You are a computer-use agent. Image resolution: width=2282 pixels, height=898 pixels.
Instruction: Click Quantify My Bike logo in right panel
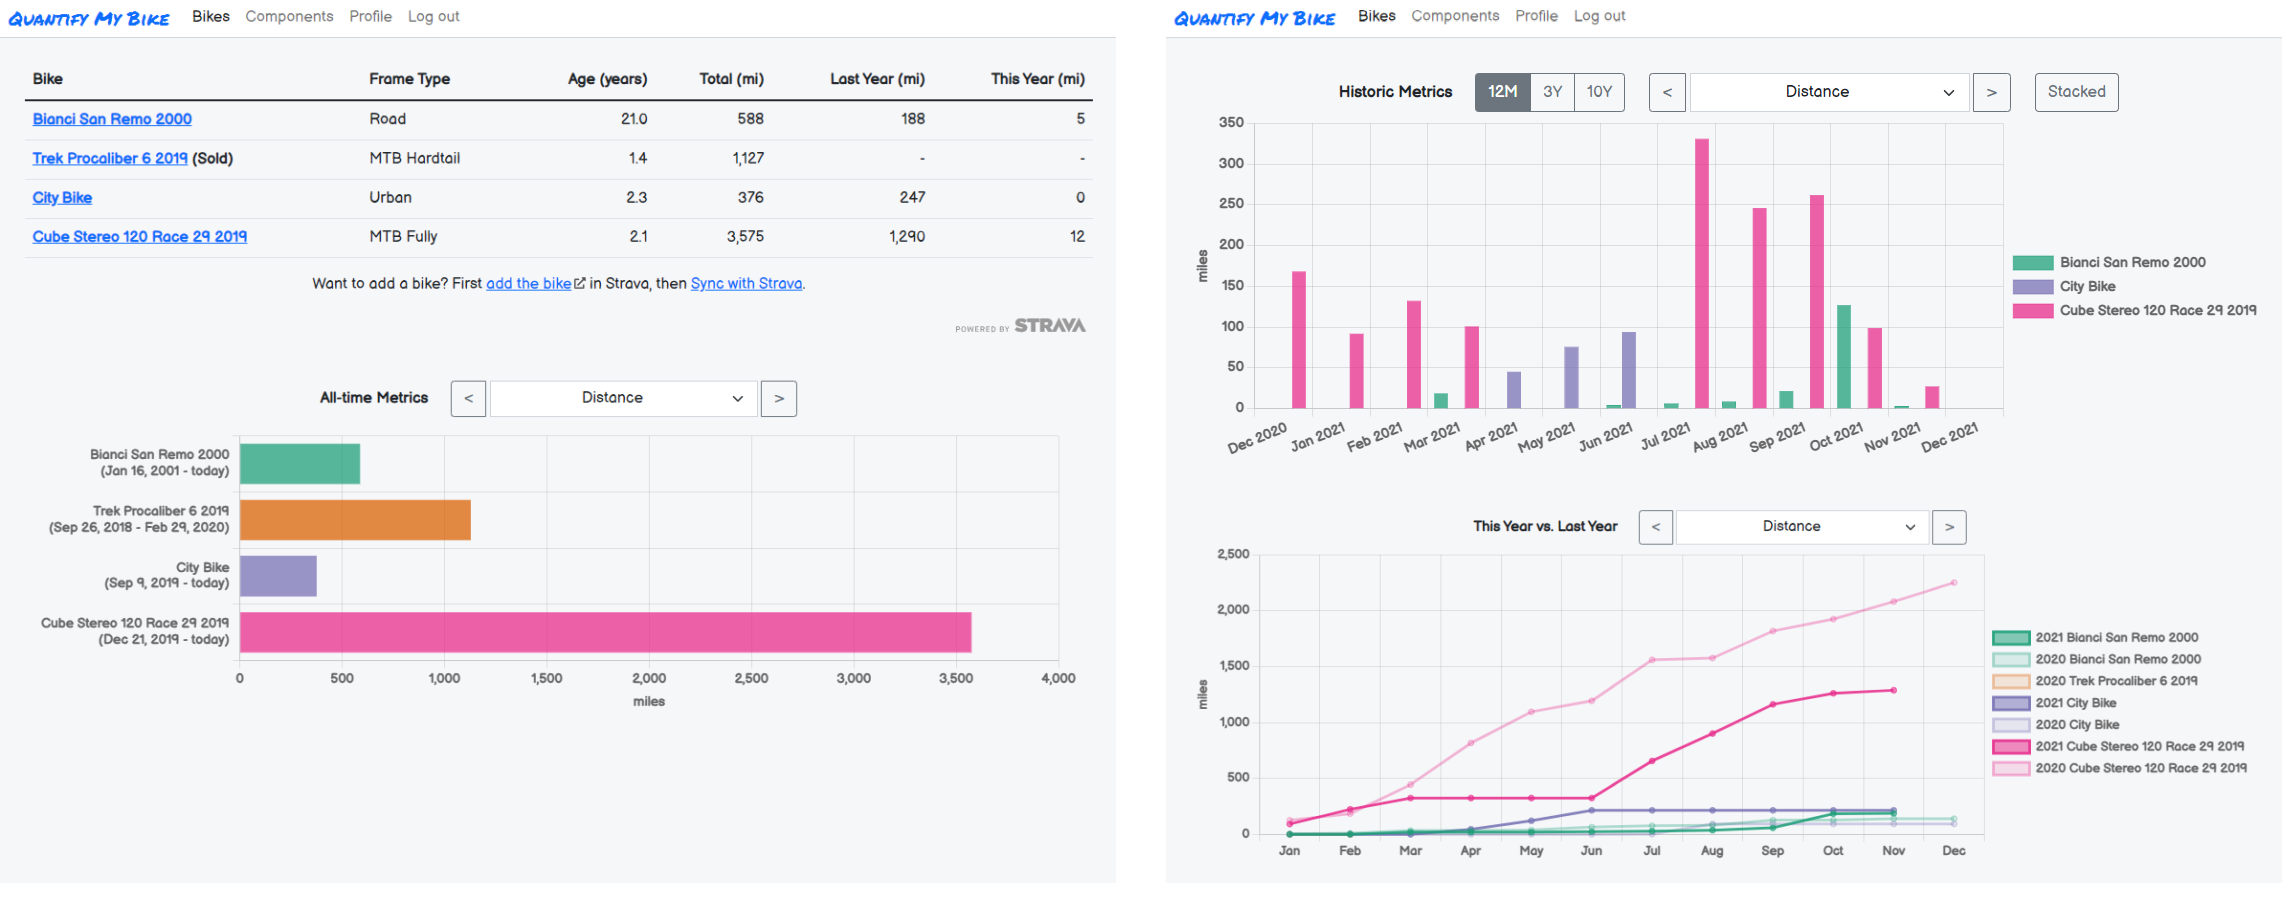click(x=1254, y=18)
